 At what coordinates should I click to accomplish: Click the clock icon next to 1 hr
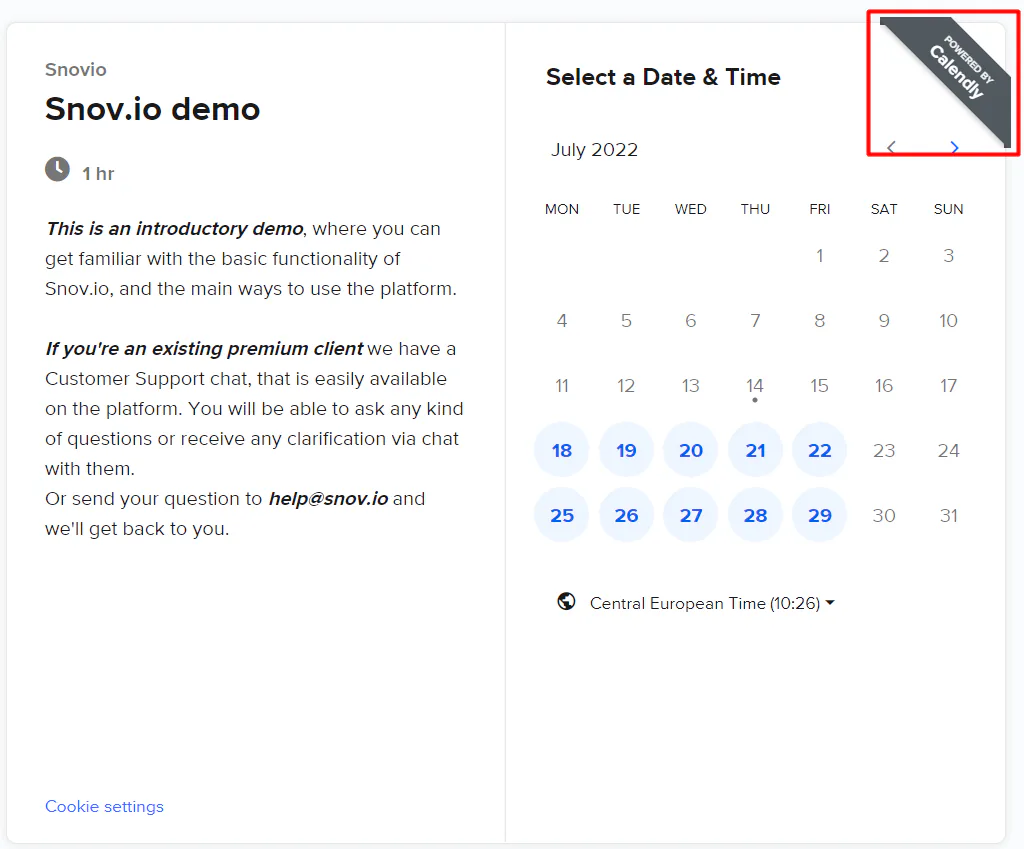pos(57,169)
